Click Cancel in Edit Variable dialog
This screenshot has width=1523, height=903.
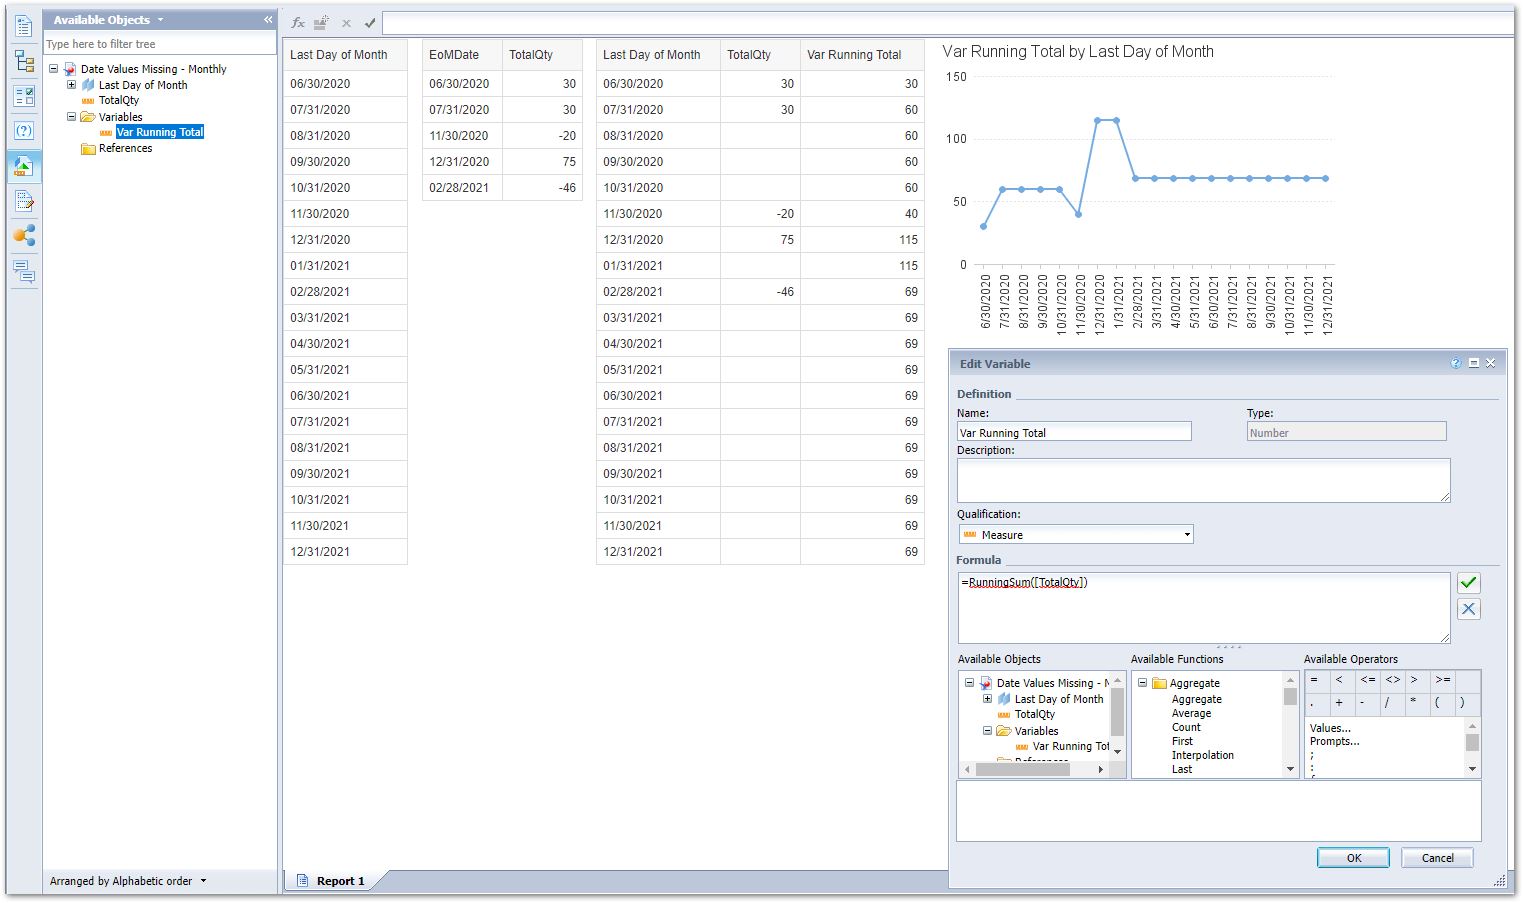click(1438, 858)
